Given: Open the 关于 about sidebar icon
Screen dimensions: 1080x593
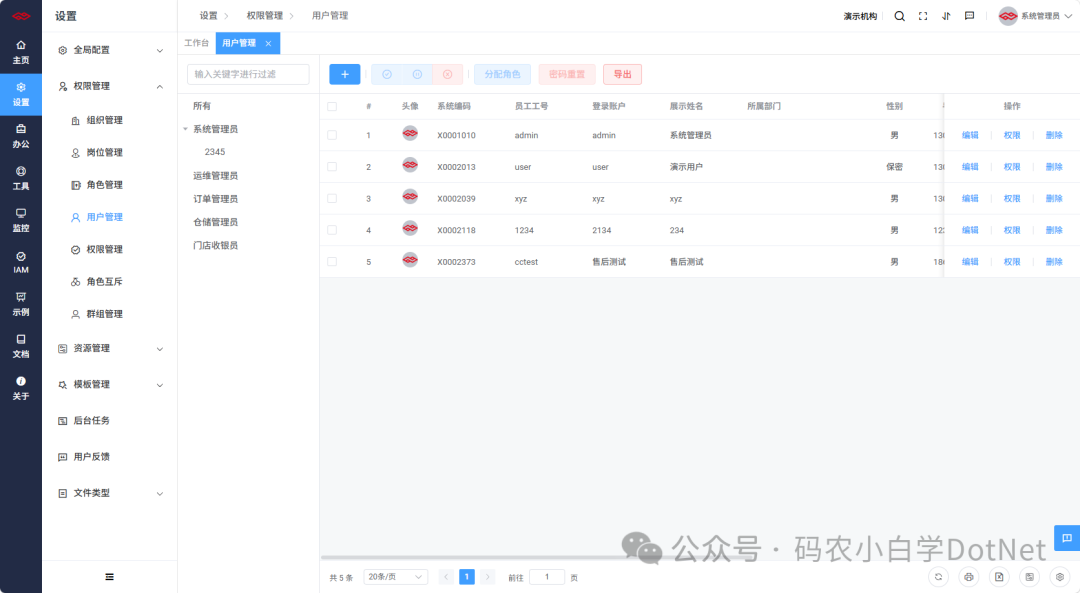Looking at the screenshot, I should (21, 388).
